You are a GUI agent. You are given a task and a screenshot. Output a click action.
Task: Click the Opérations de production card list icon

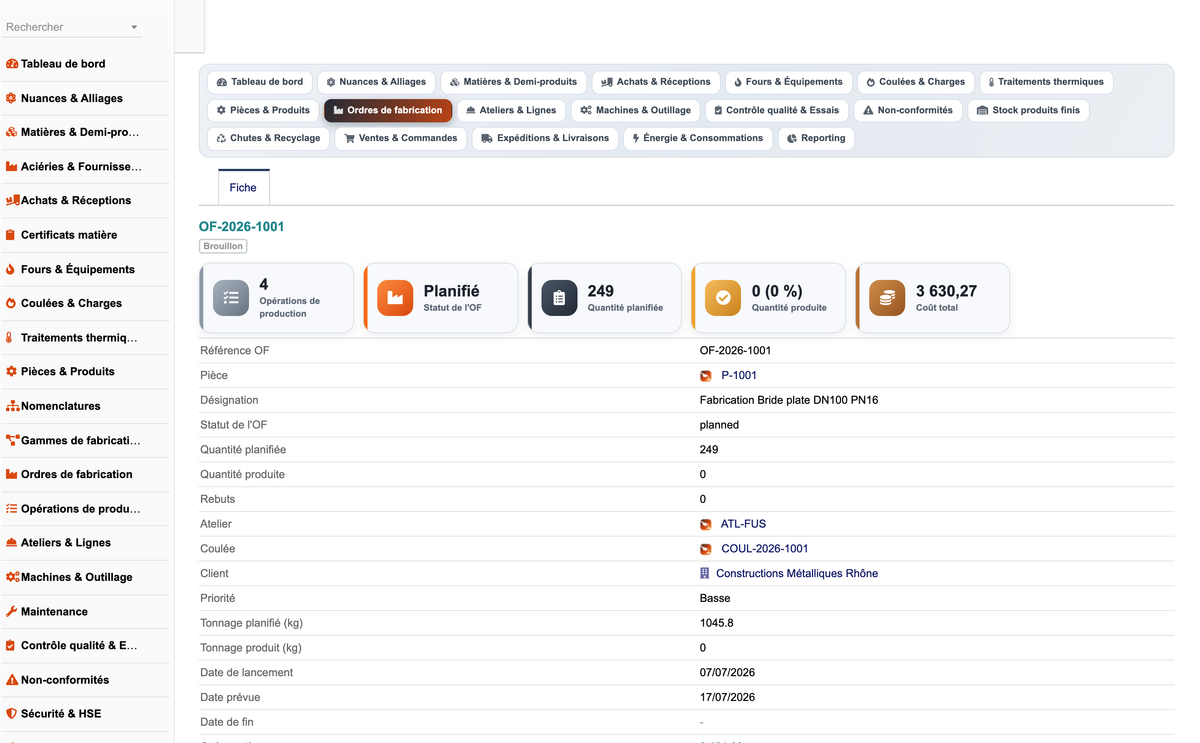(x=231, y=298)
